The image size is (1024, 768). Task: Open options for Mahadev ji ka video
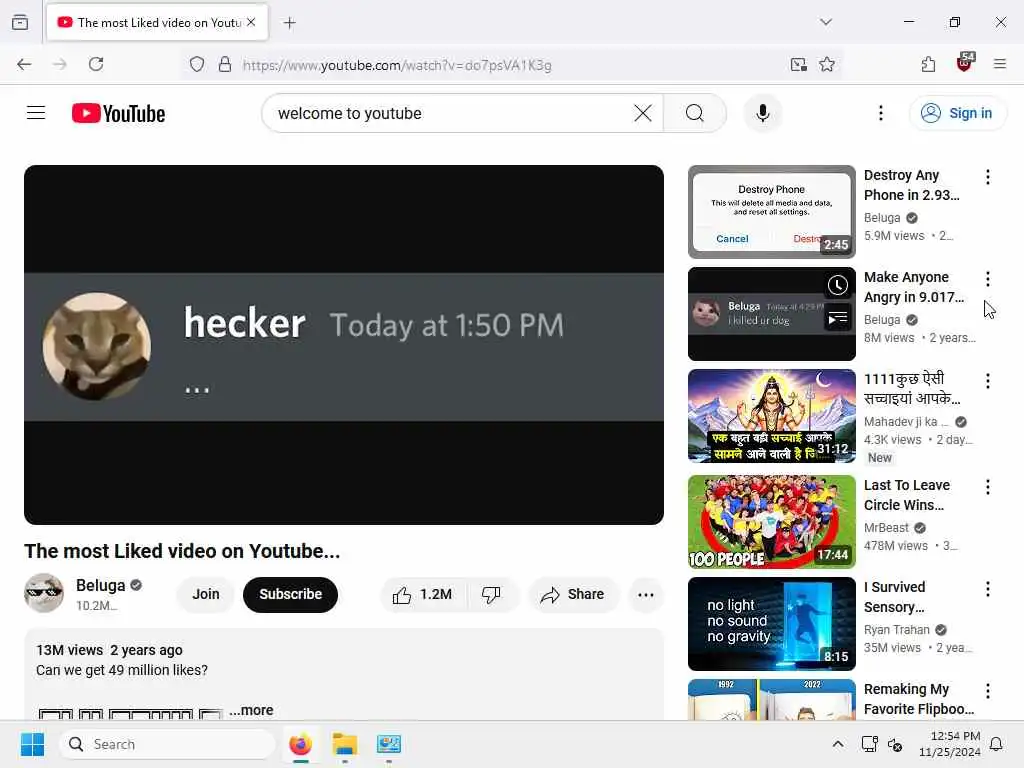pos(987,381)
